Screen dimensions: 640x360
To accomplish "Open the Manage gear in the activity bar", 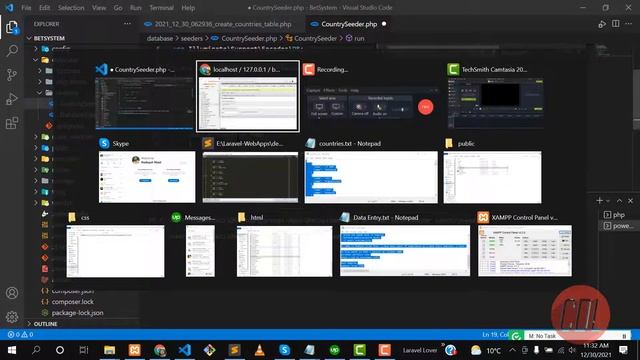I will point(12,317).
